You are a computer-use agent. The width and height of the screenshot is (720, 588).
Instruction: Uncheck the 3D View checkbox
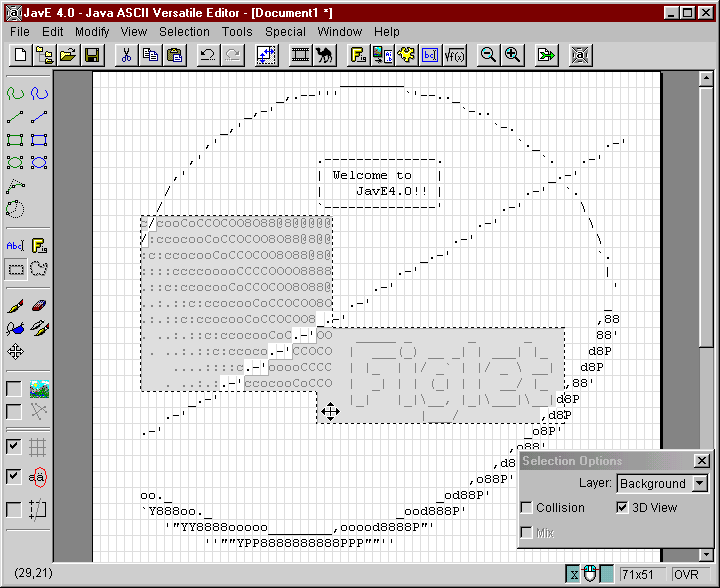pyautogui.click(x=622, y=508)
